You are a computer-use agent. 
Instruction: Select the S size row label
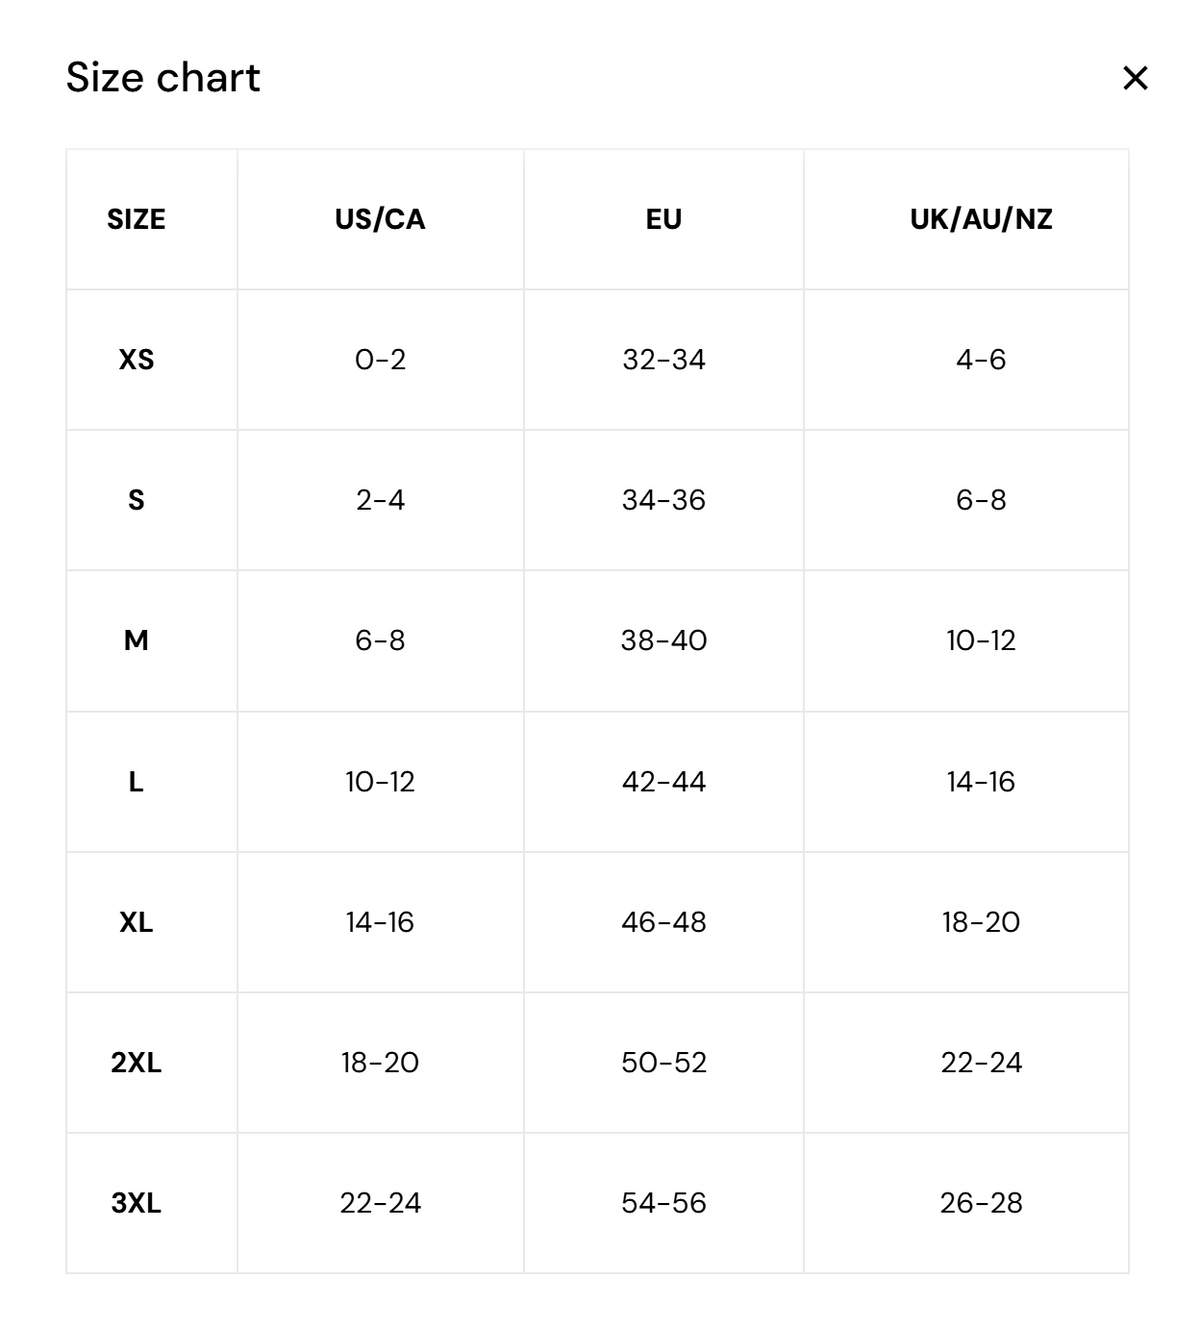point(136,500)
